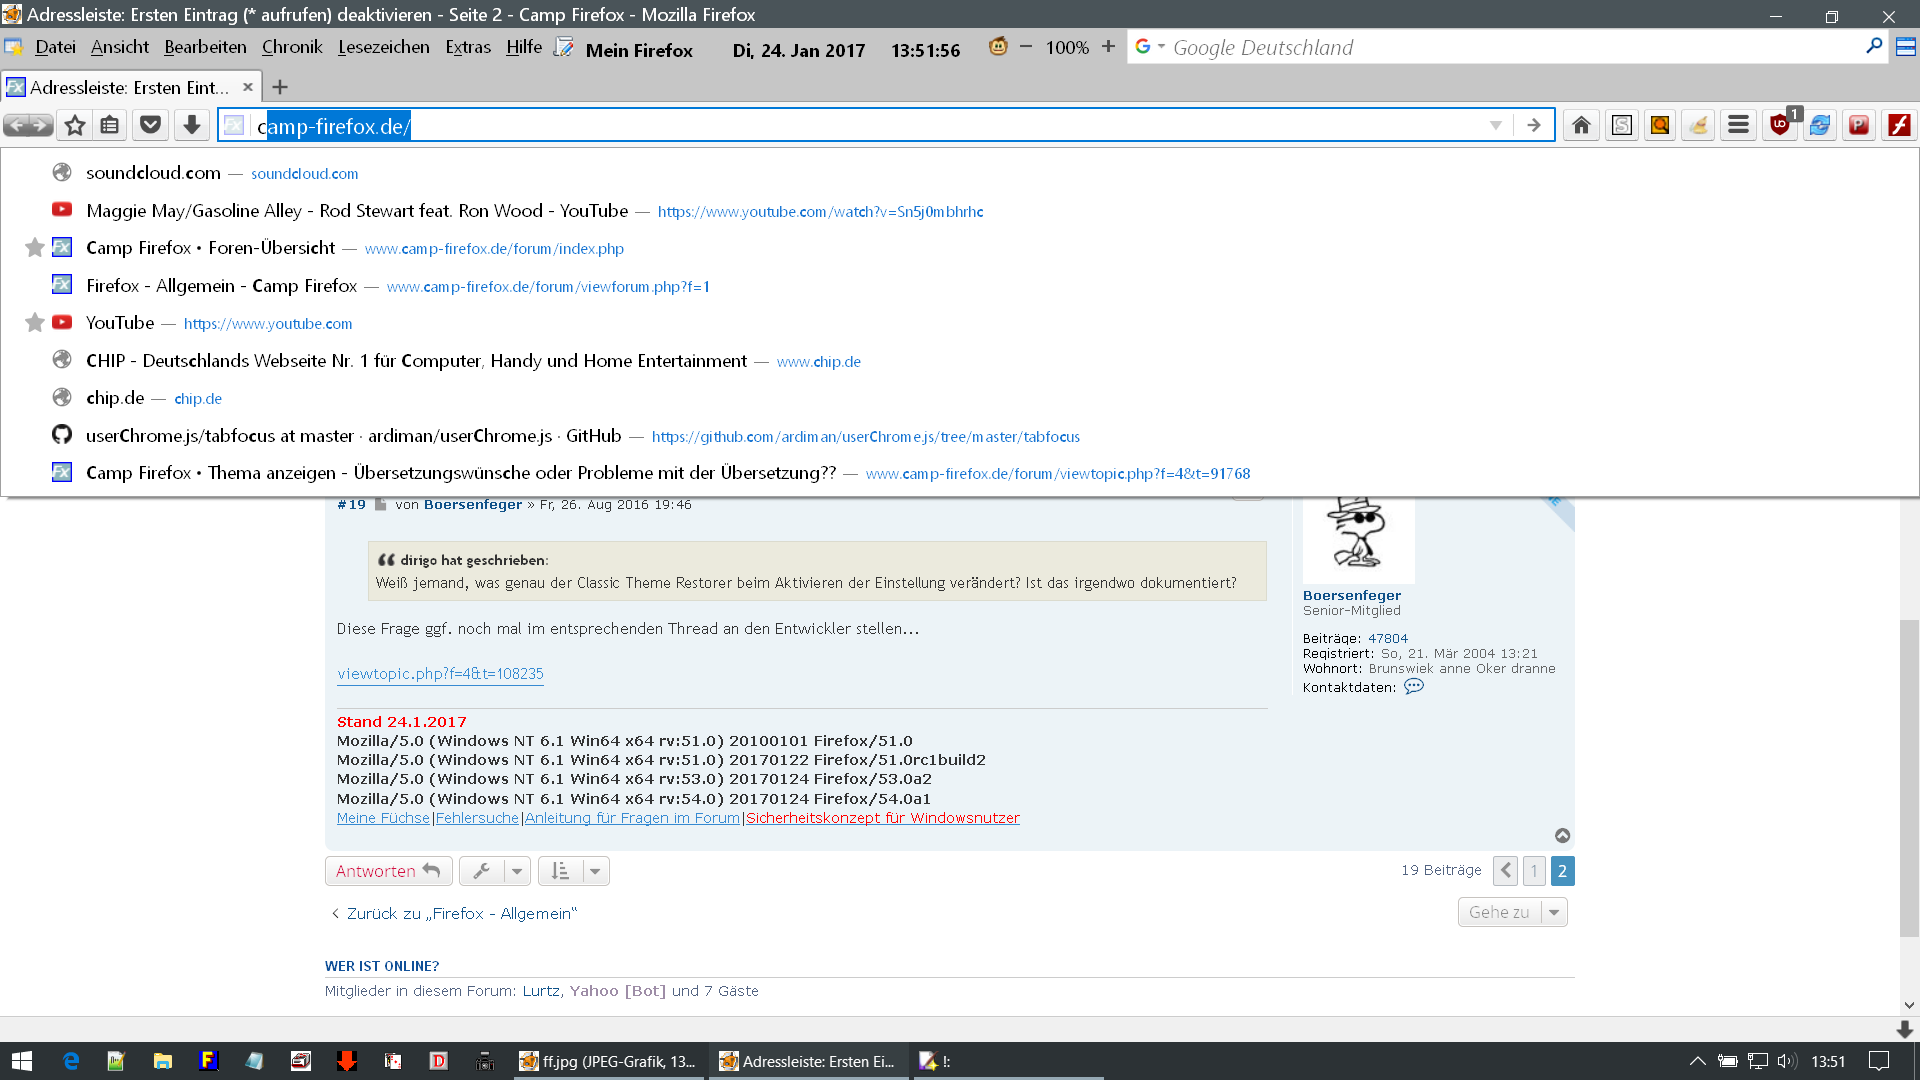Viewport: 1920px width, 1080px height.
Task: Open the downloads arrow button
Action: [x=191, y=125]
